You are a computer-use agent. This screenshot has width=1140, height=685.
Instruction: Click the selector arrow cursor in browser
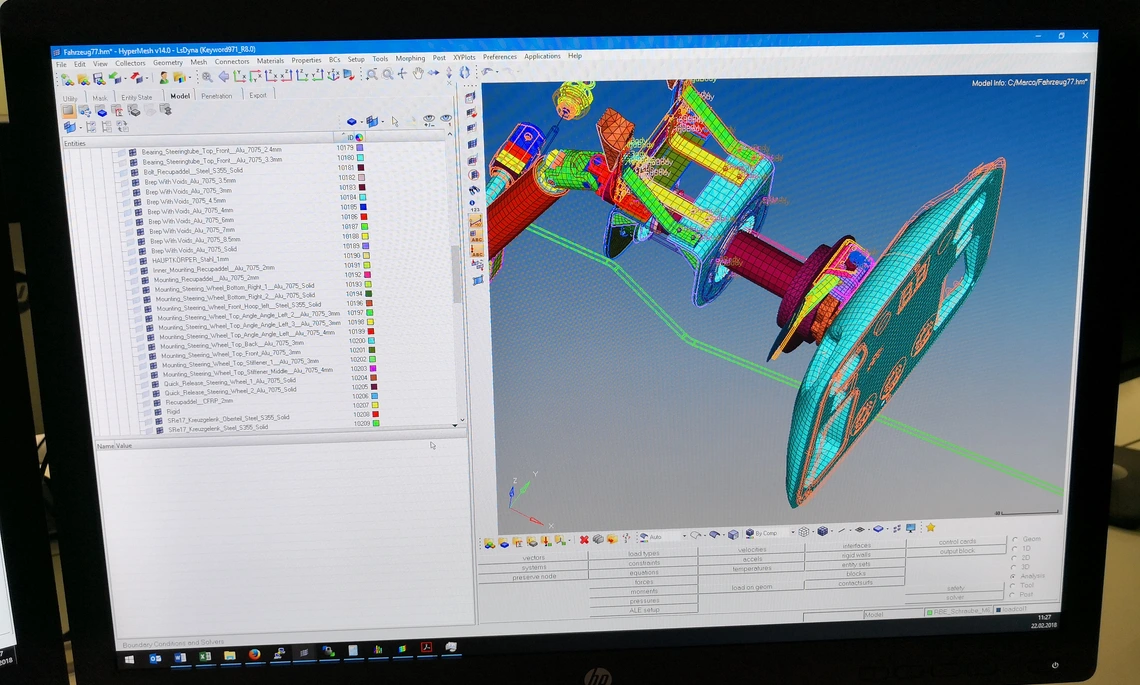click(395, 121)
